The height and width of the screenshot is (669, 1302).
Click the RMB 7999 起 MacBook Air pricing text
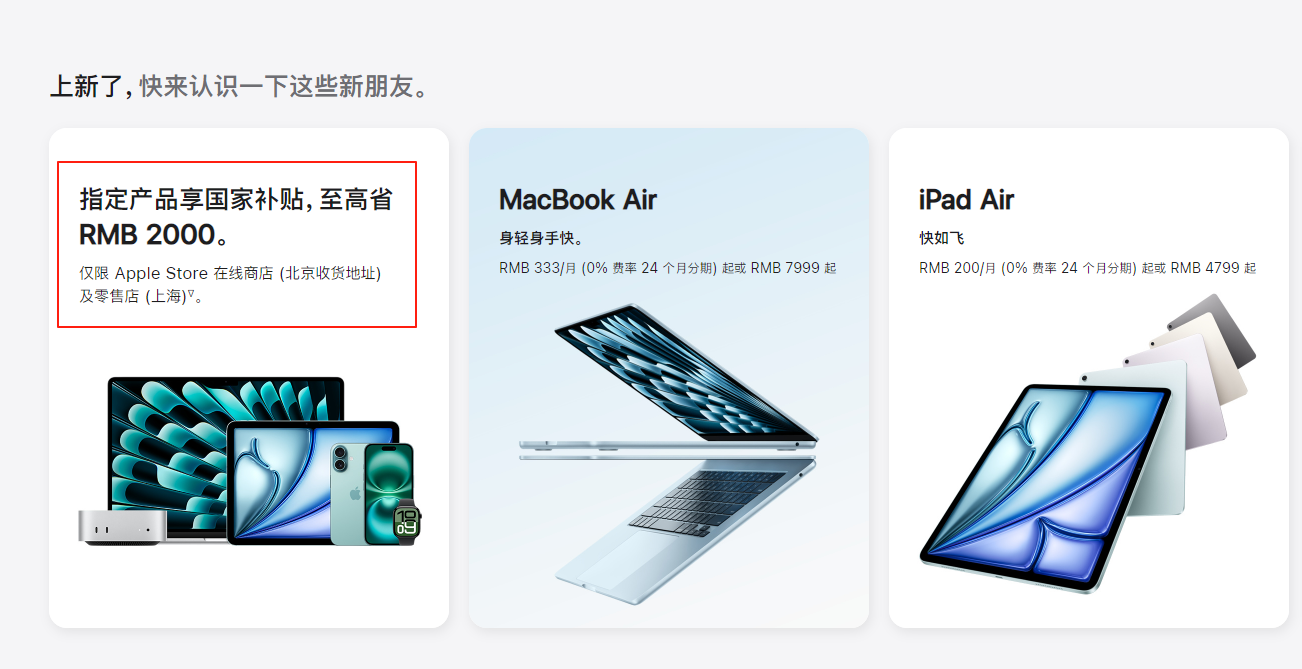pos(793,268)
